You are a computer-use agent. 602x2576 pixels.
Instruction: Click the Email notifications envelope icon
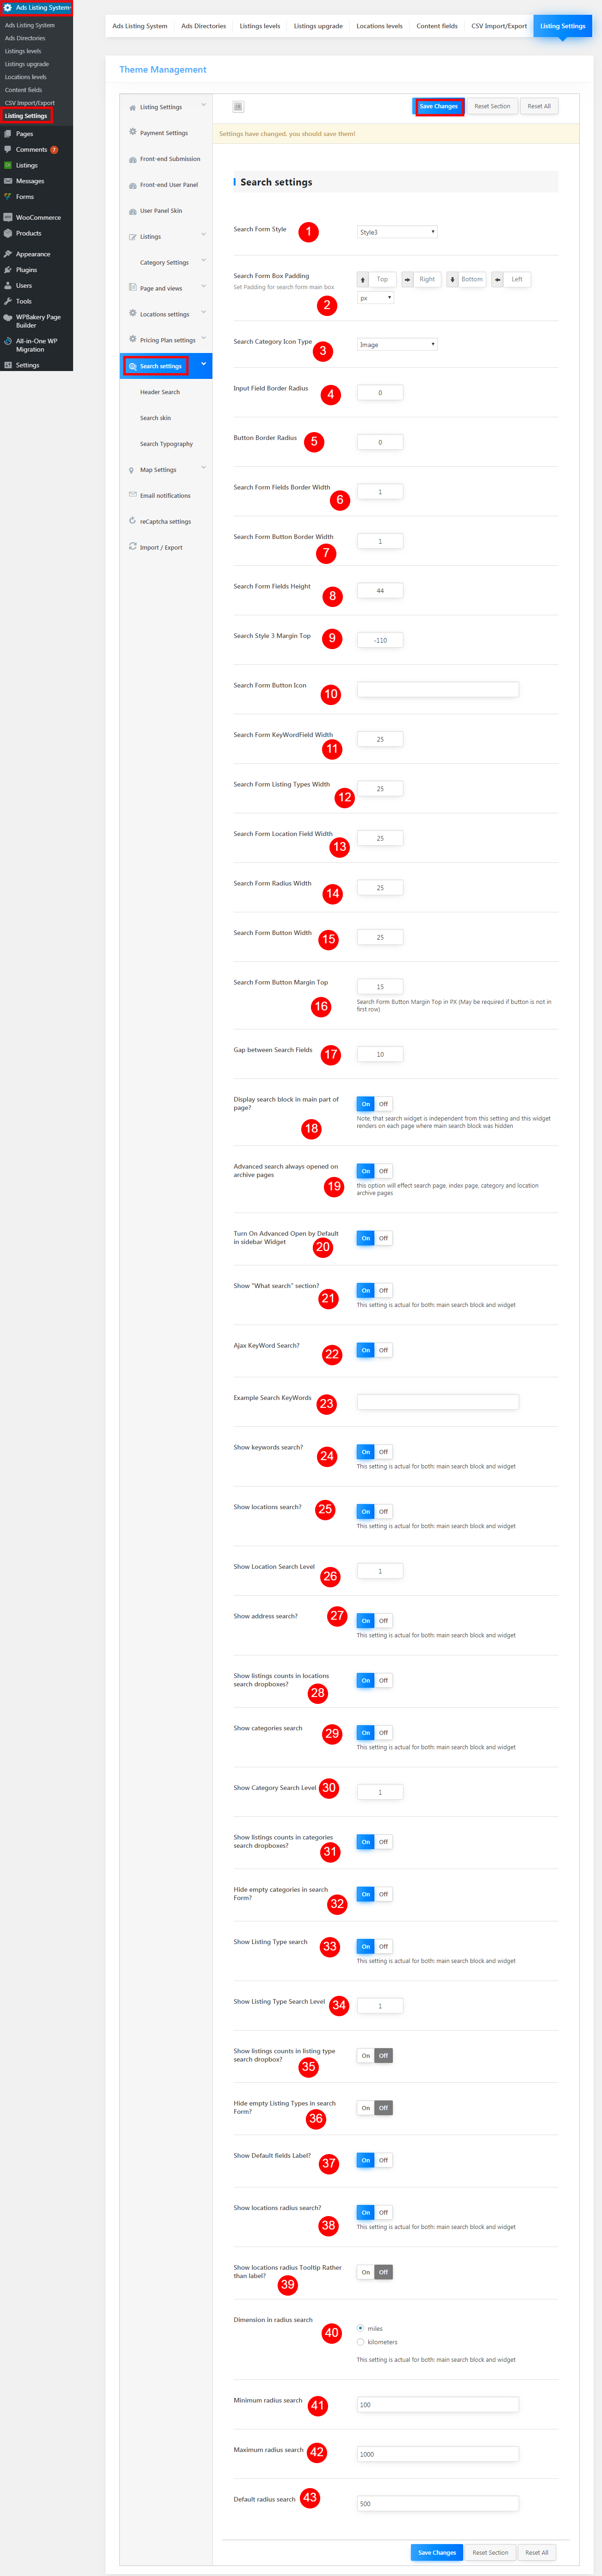[132, 495]
